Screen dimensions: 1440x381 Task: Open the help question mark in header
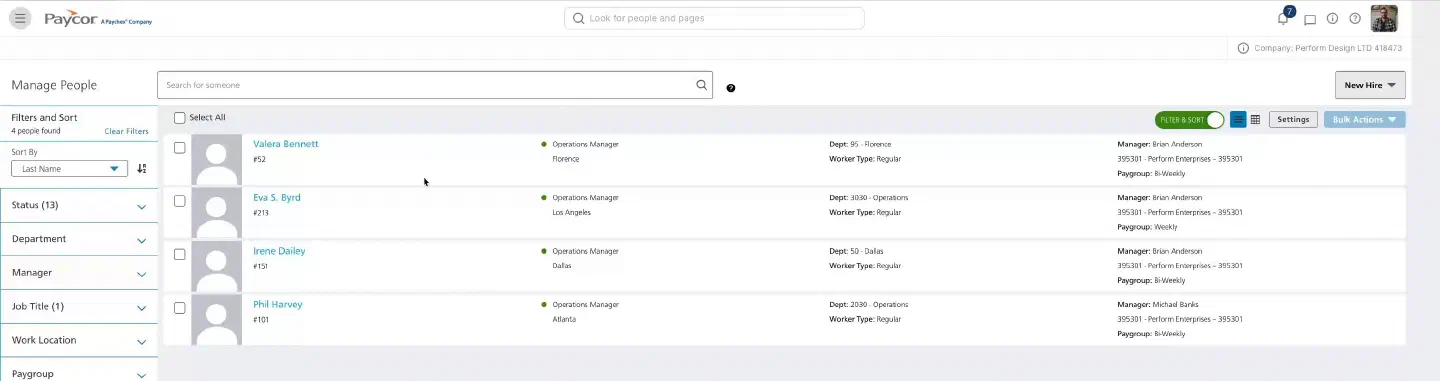click(x=1355, y=19)
